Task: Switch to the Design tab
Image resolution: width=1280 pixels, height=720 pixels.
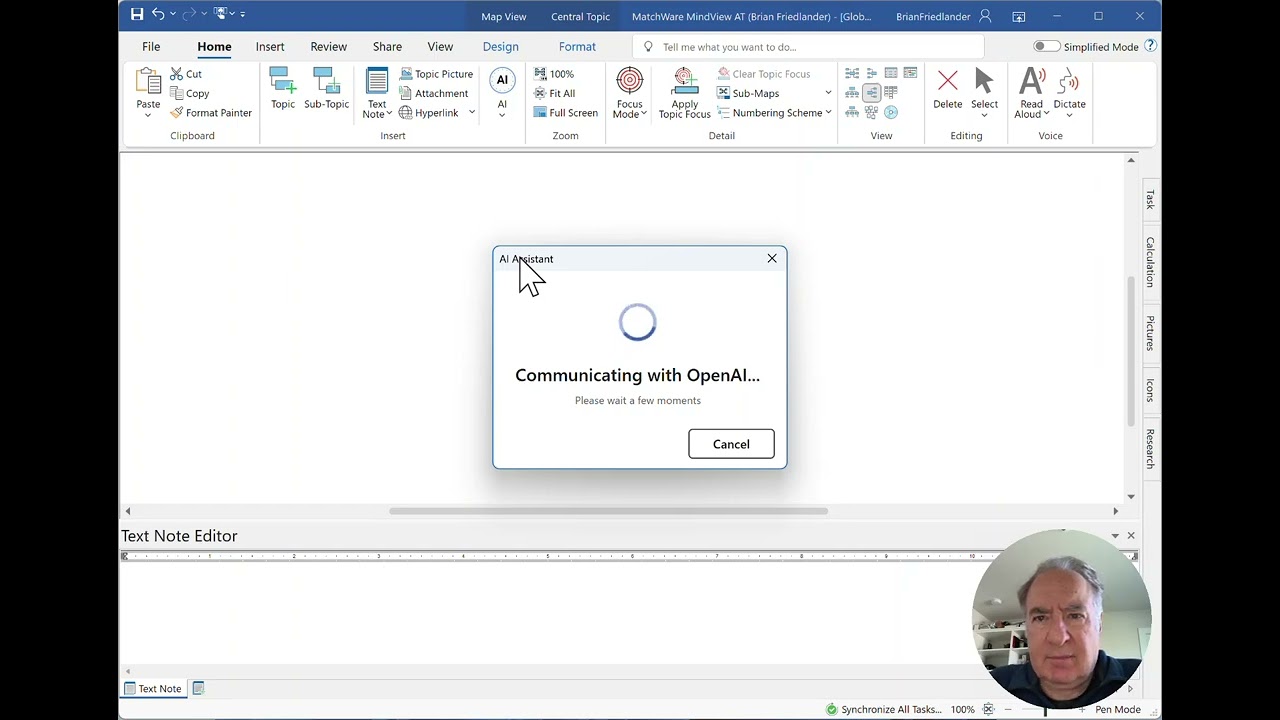Action: pyautogui.click(x=500, y=46)
